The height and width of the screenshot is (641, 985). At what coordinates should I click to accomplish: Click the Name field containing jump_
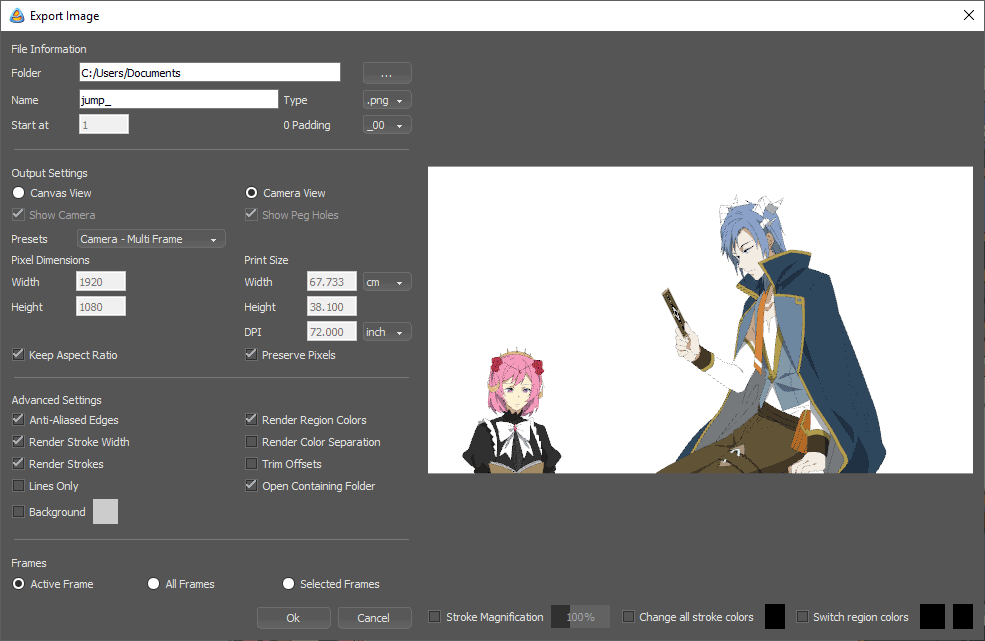[x=178, y=99]
